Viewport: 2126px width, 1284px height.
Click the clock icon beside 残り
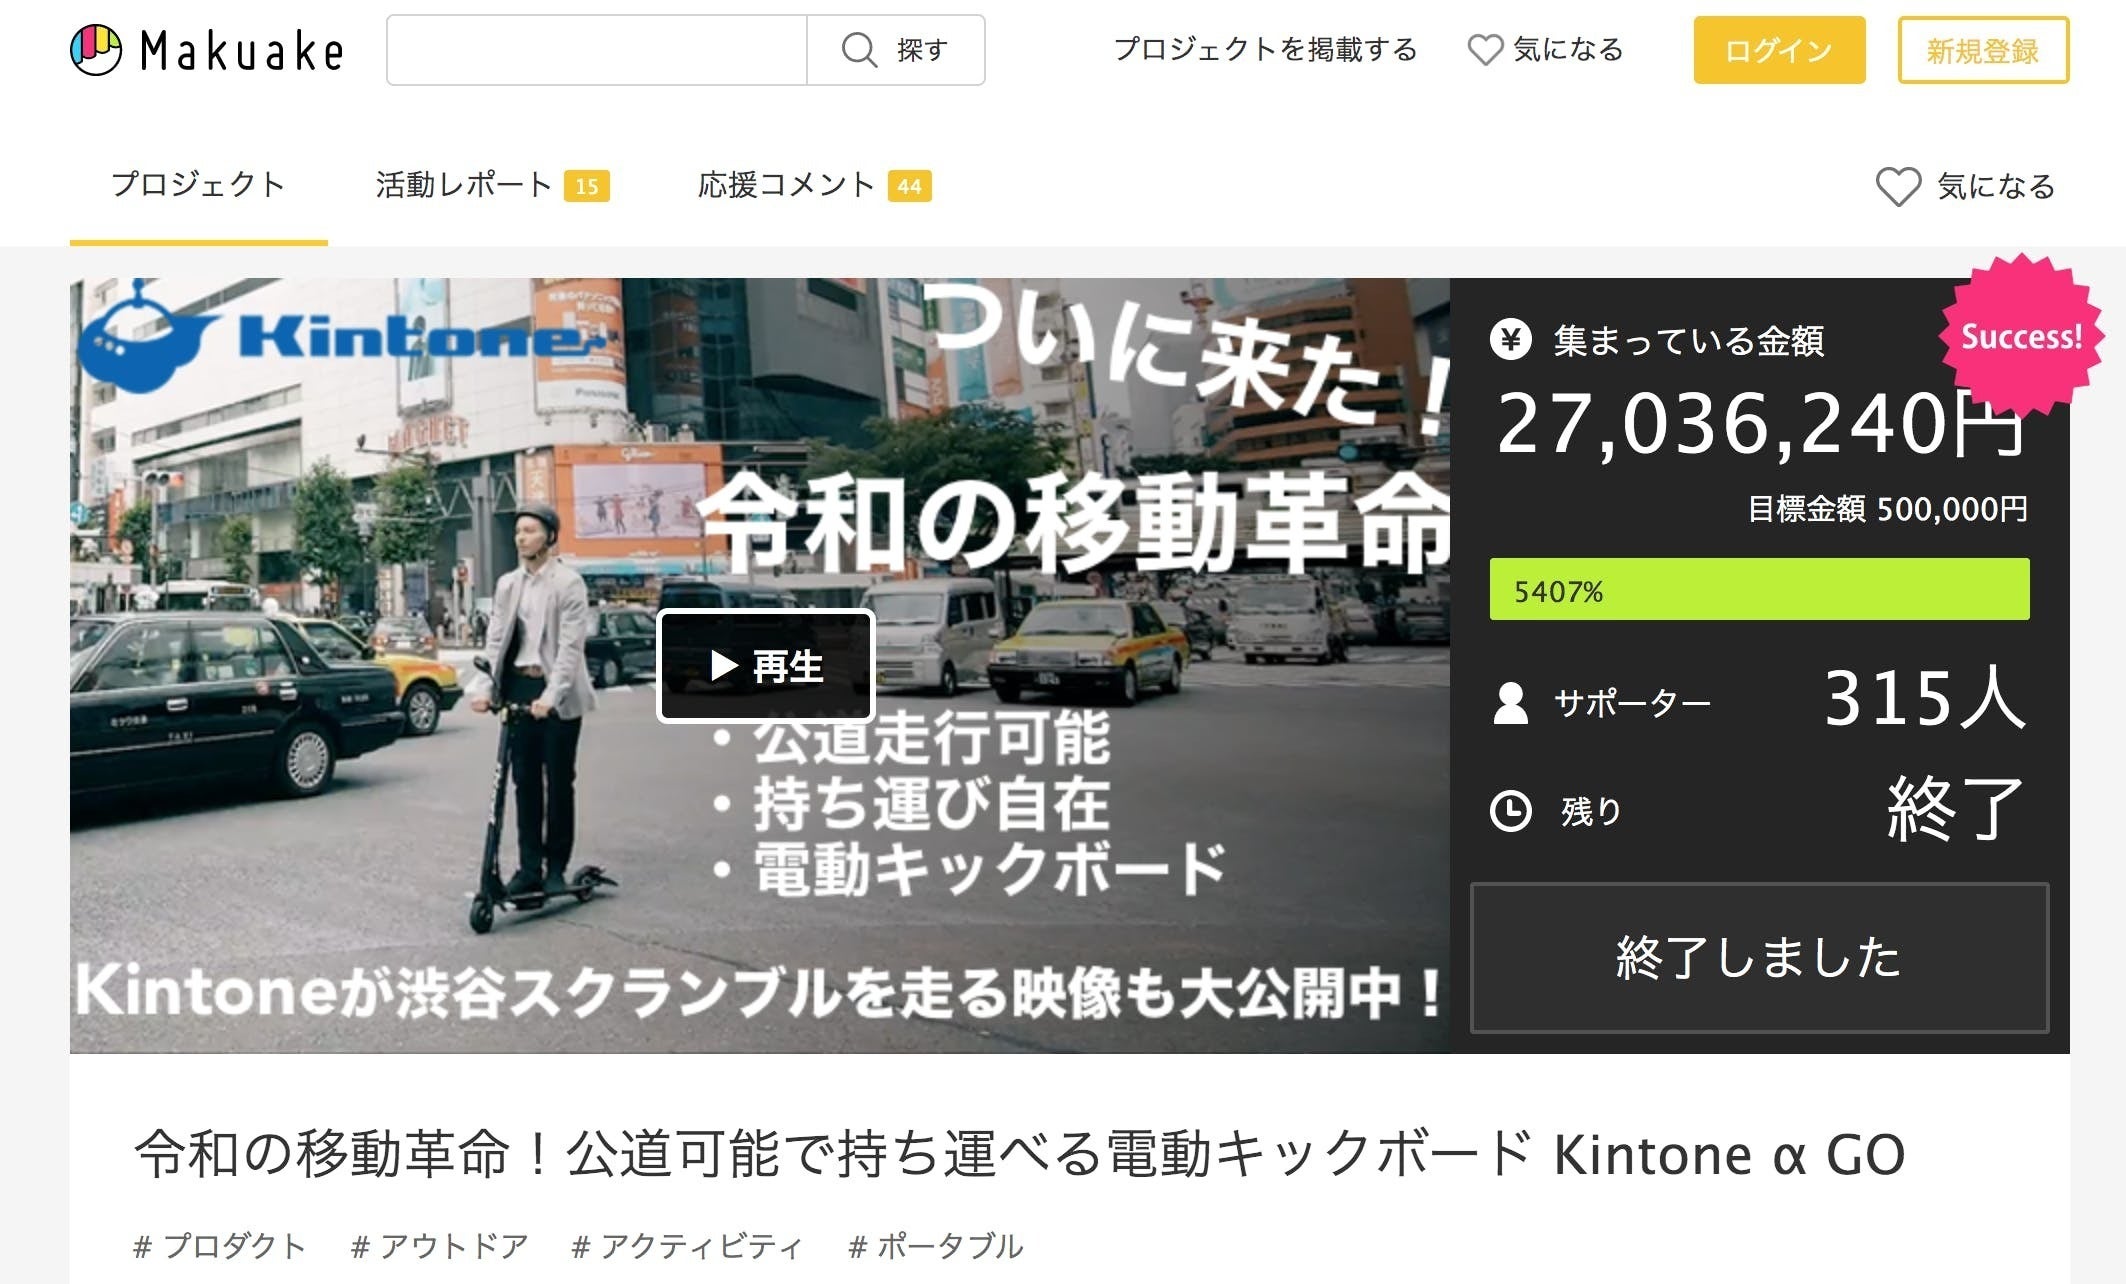tap(1510, 810)
